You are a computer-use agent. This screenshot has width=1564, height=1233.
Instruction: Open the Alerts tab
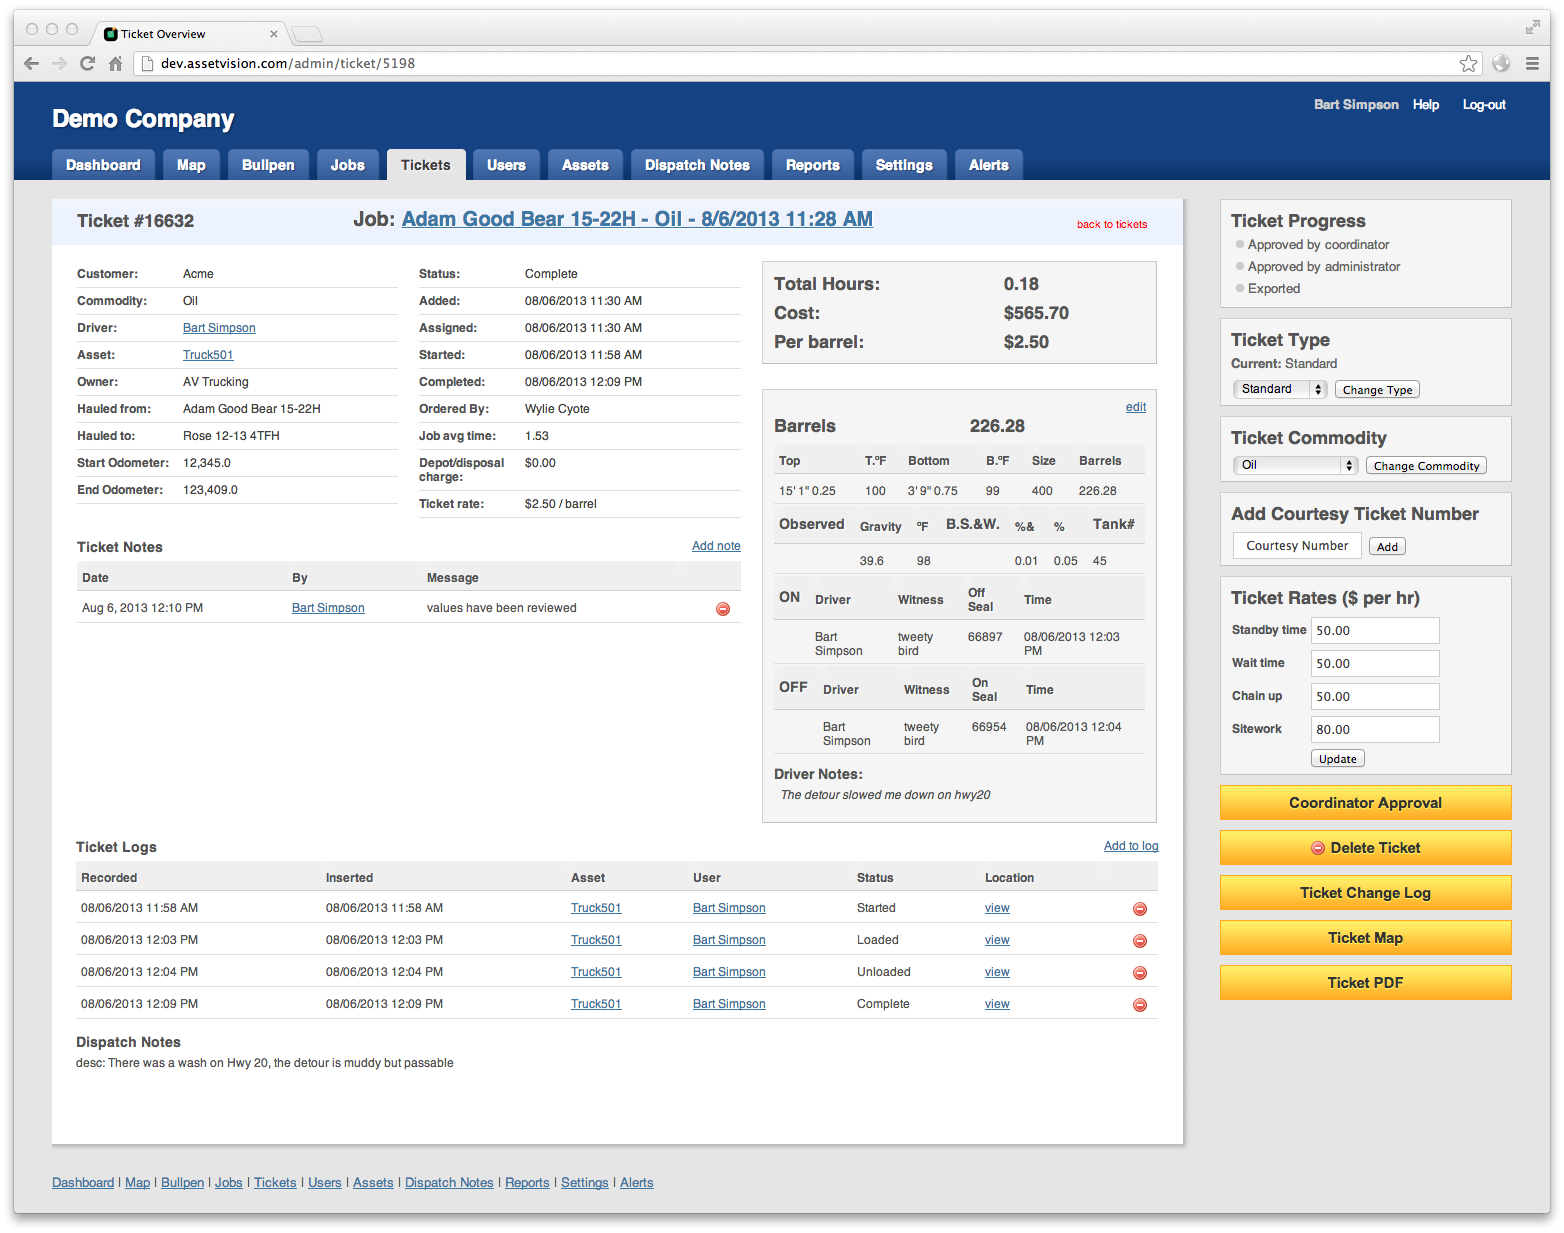pos(989,165)
